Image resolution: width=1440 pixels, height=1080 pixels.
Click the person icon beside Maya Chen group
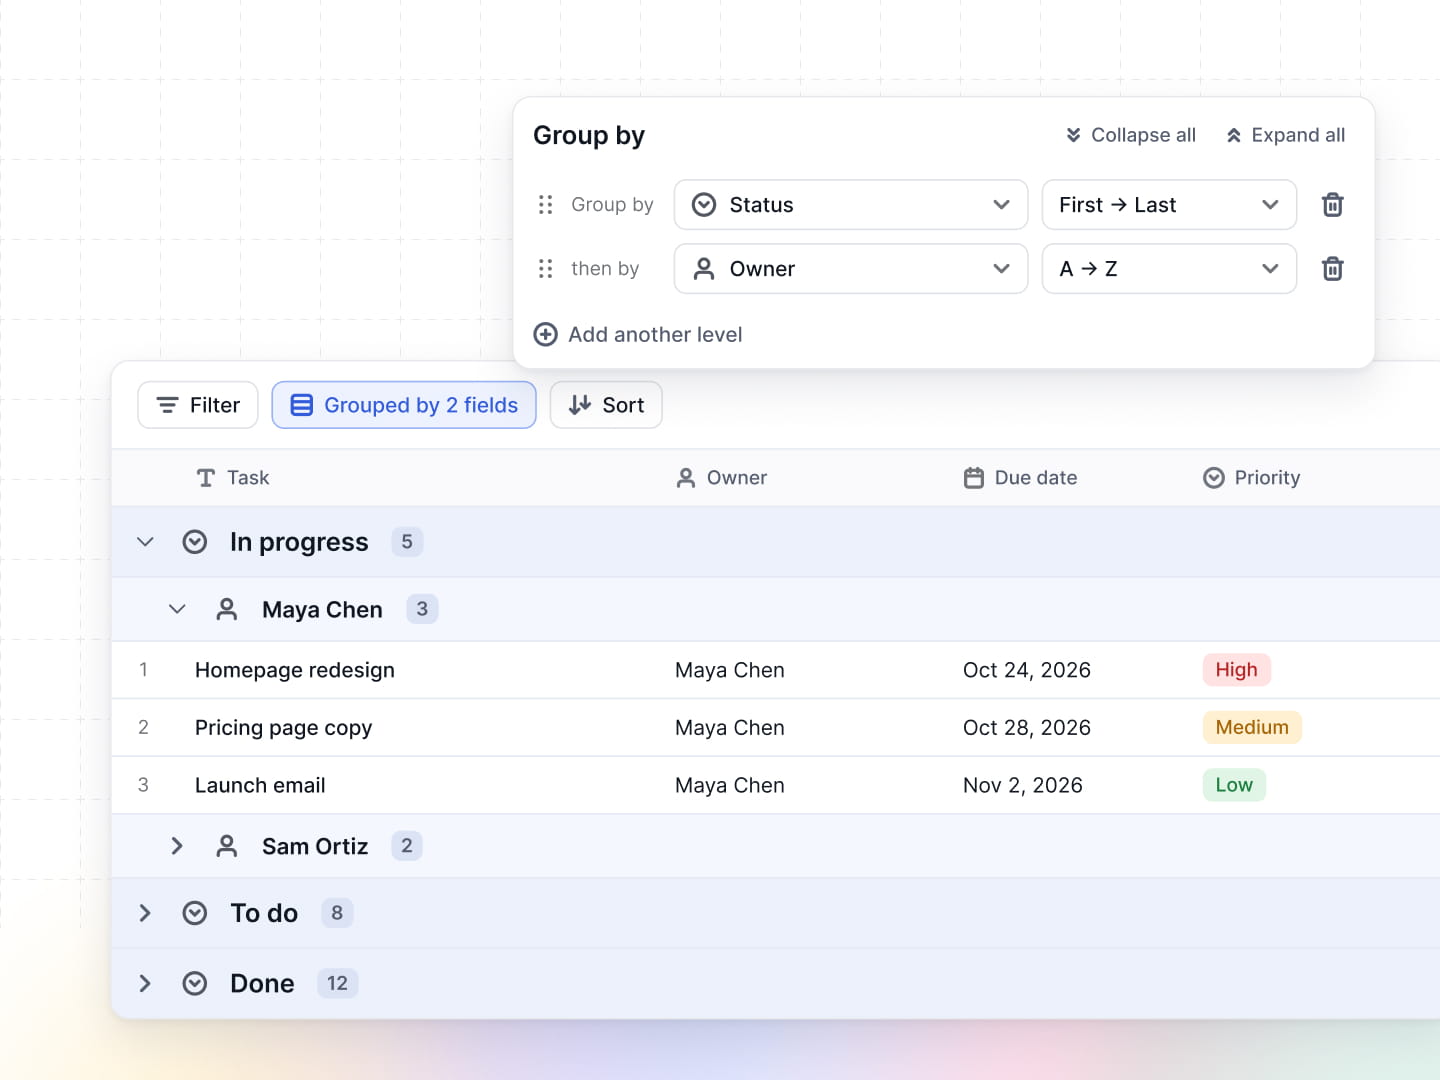click(227, 609)
